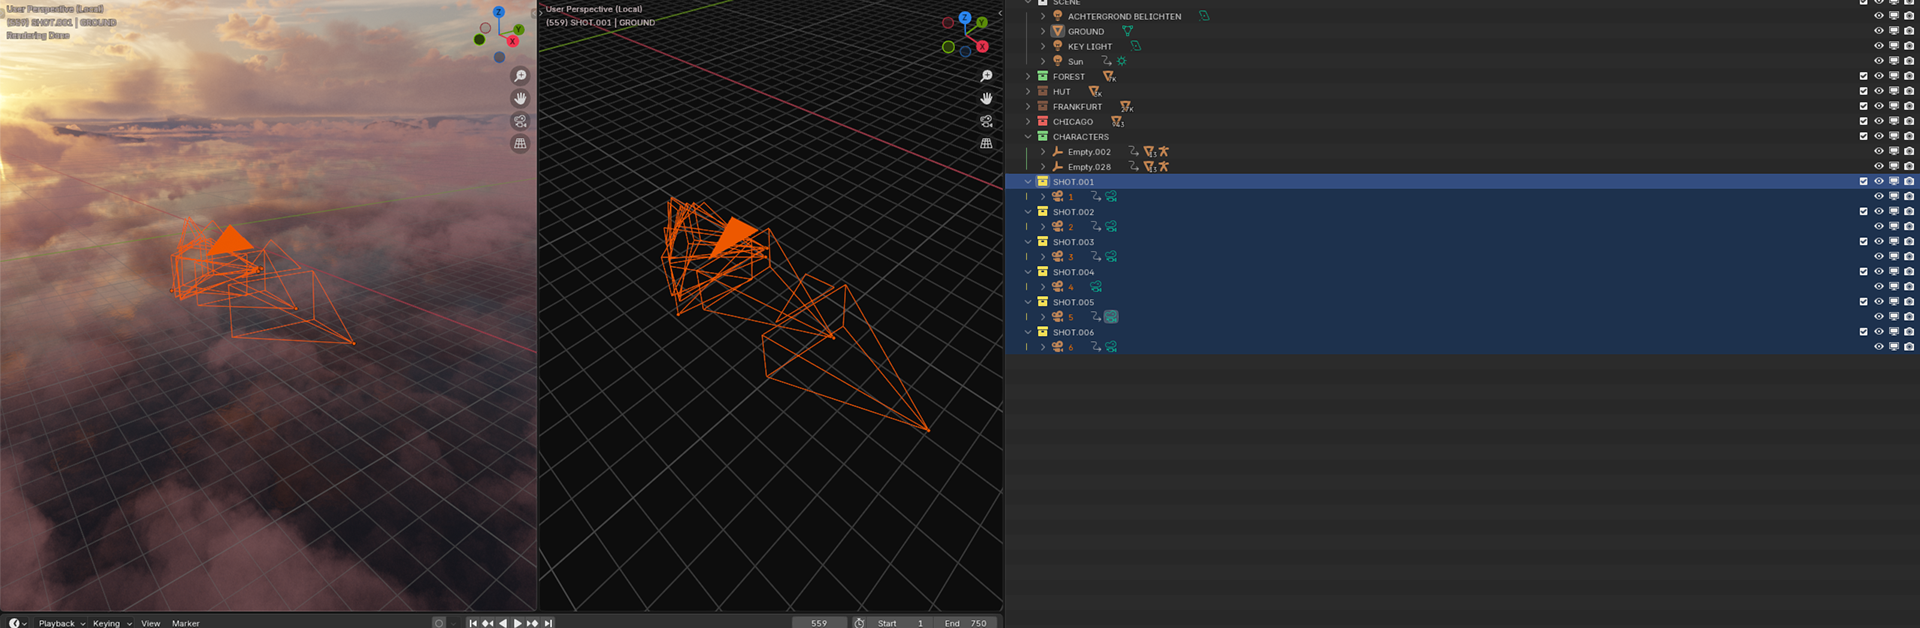Click the GROUND mesh data icon
Image resolution: width=1920 pixels, height=628 pixels.
1128,31
